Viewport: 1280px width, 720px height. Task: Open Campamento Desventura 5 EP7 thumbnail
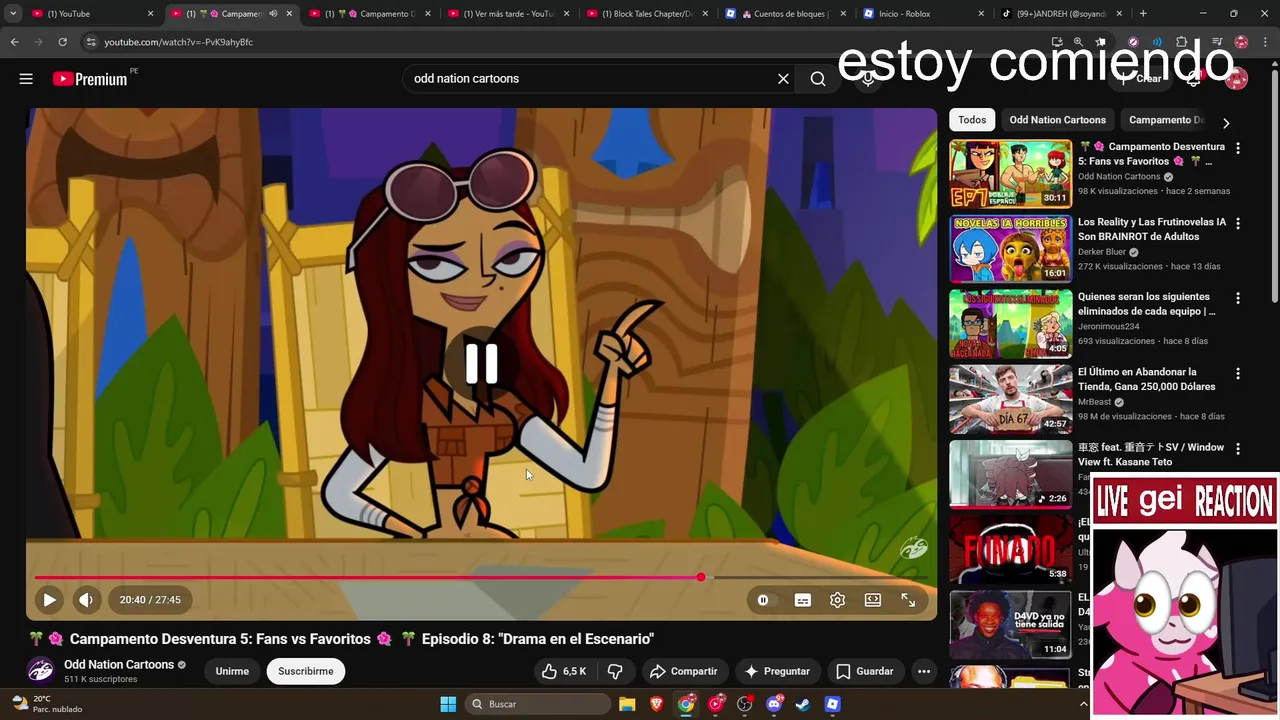tap(1010, 174)
